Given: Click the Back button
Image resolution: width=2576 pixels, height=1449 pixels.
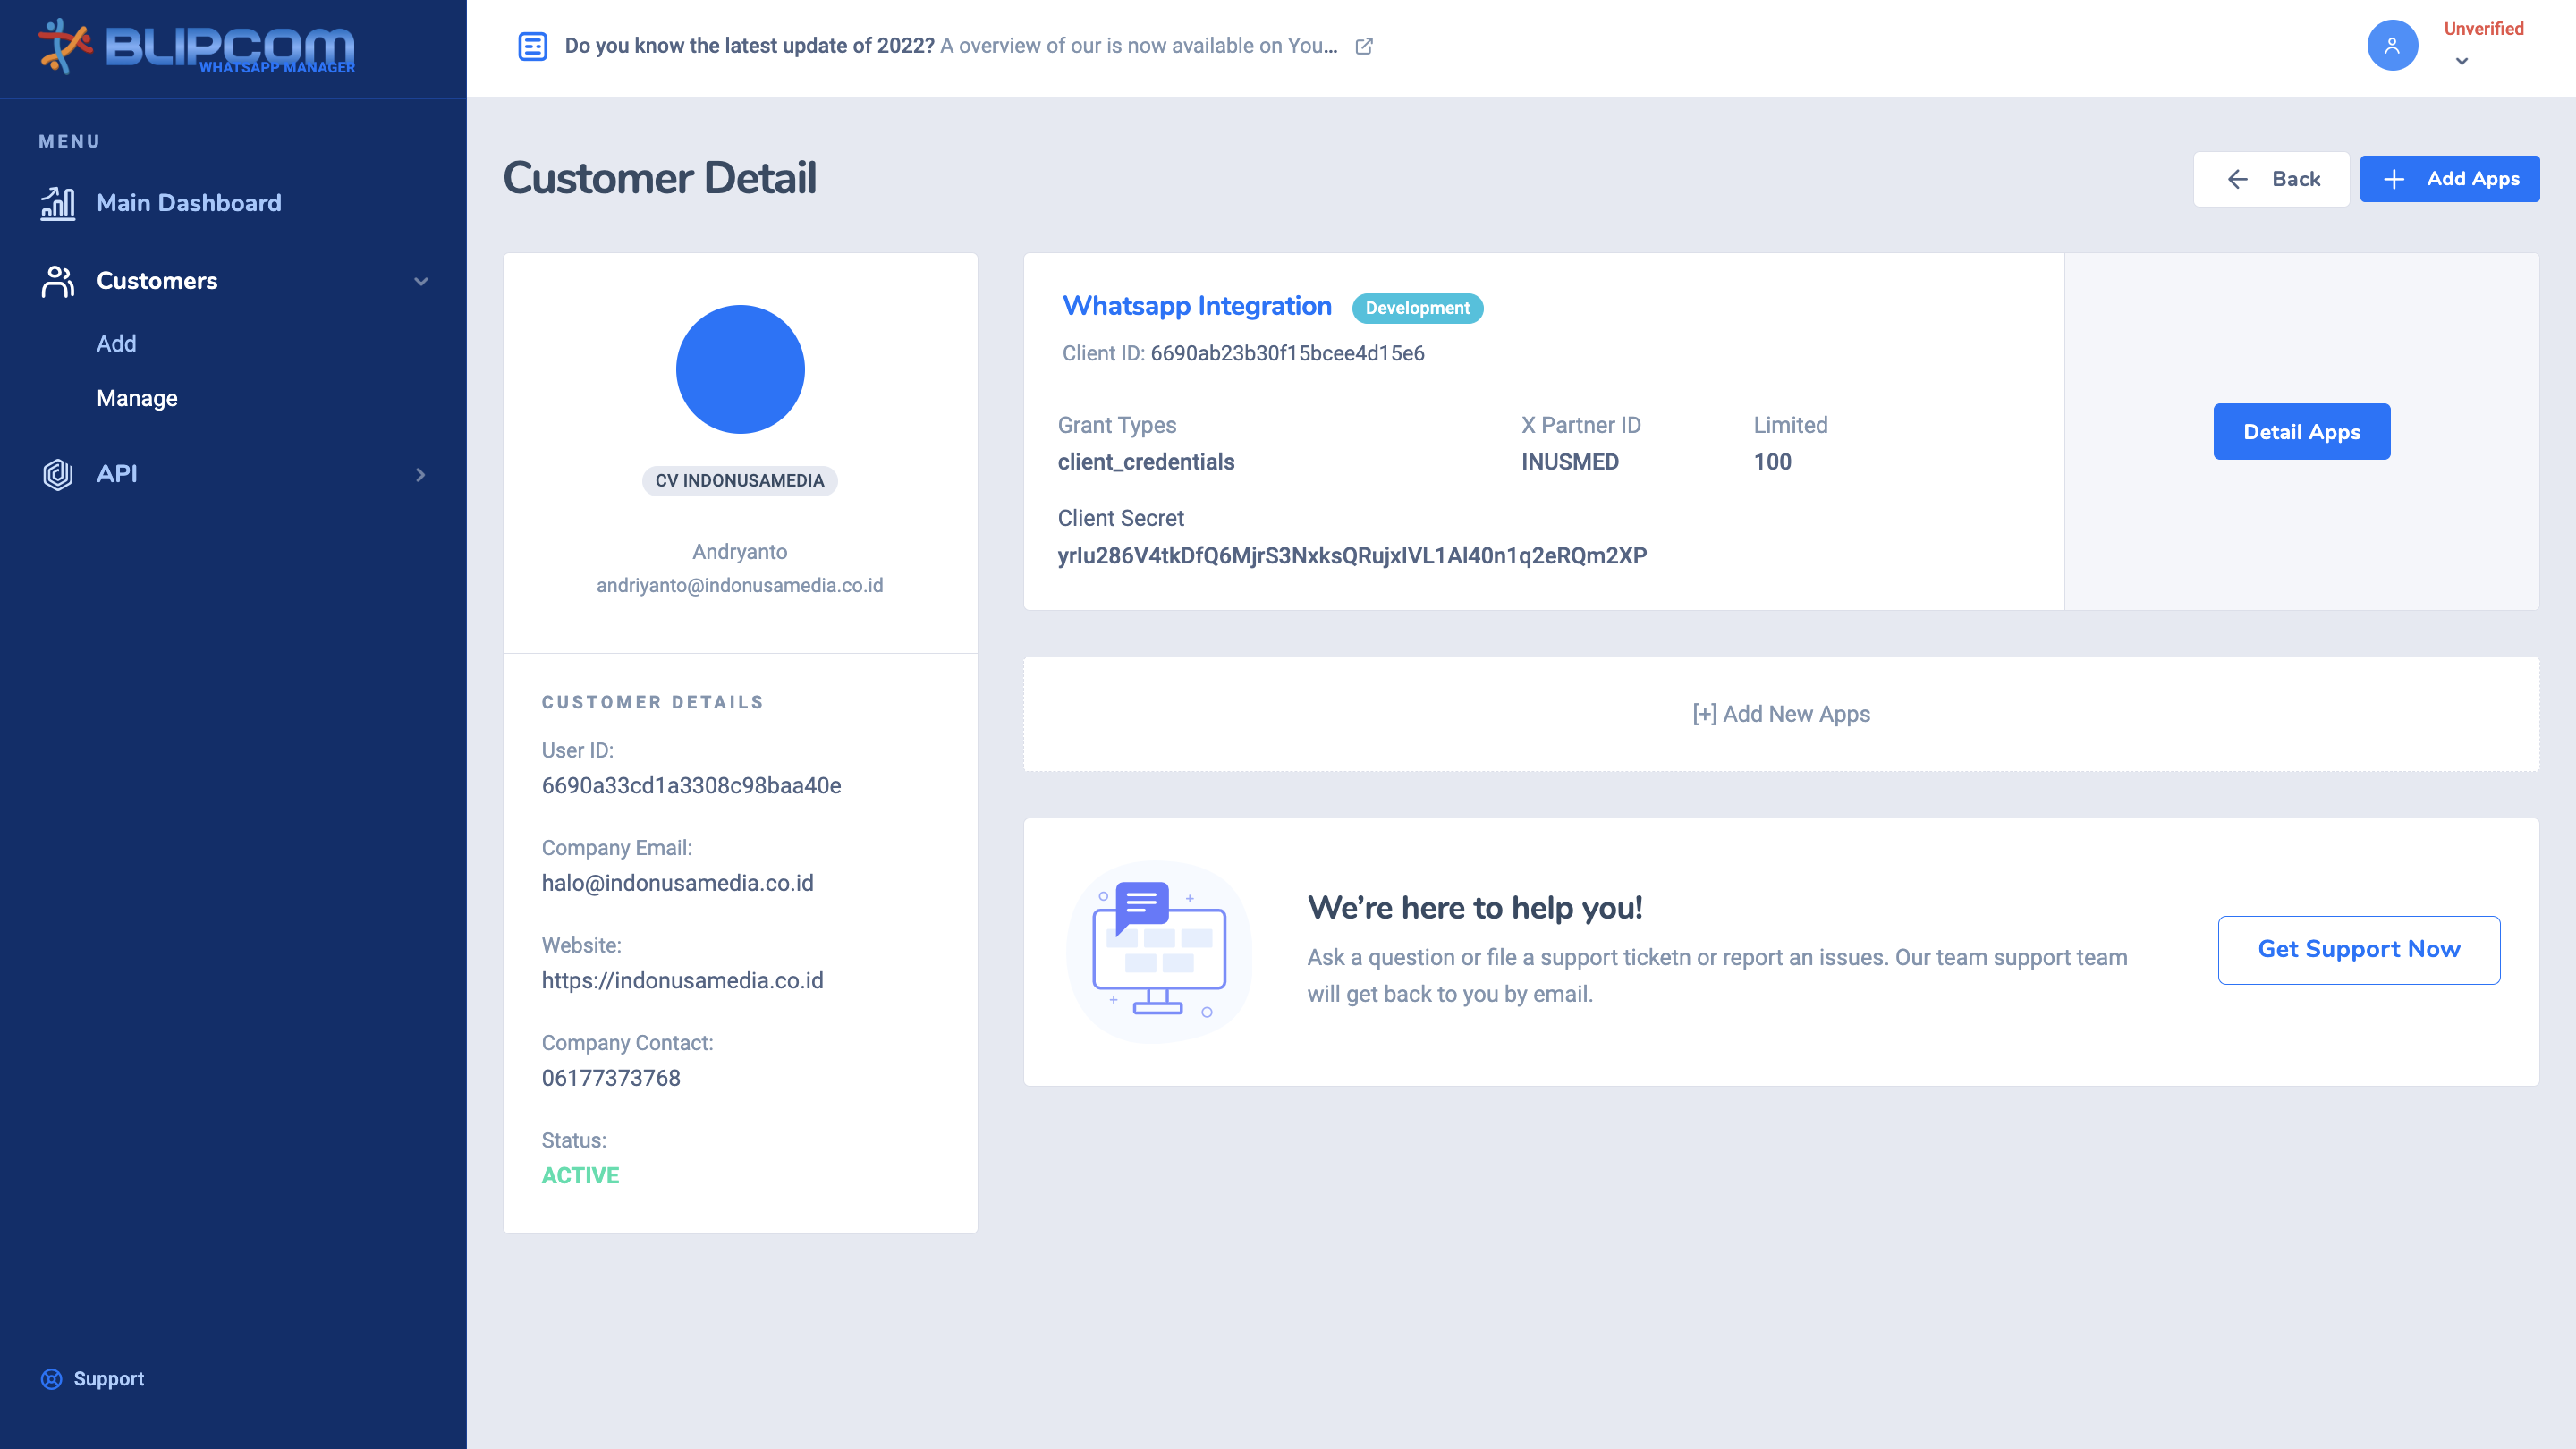Looking at the screenshot, I should click(x=2271, y=179).
